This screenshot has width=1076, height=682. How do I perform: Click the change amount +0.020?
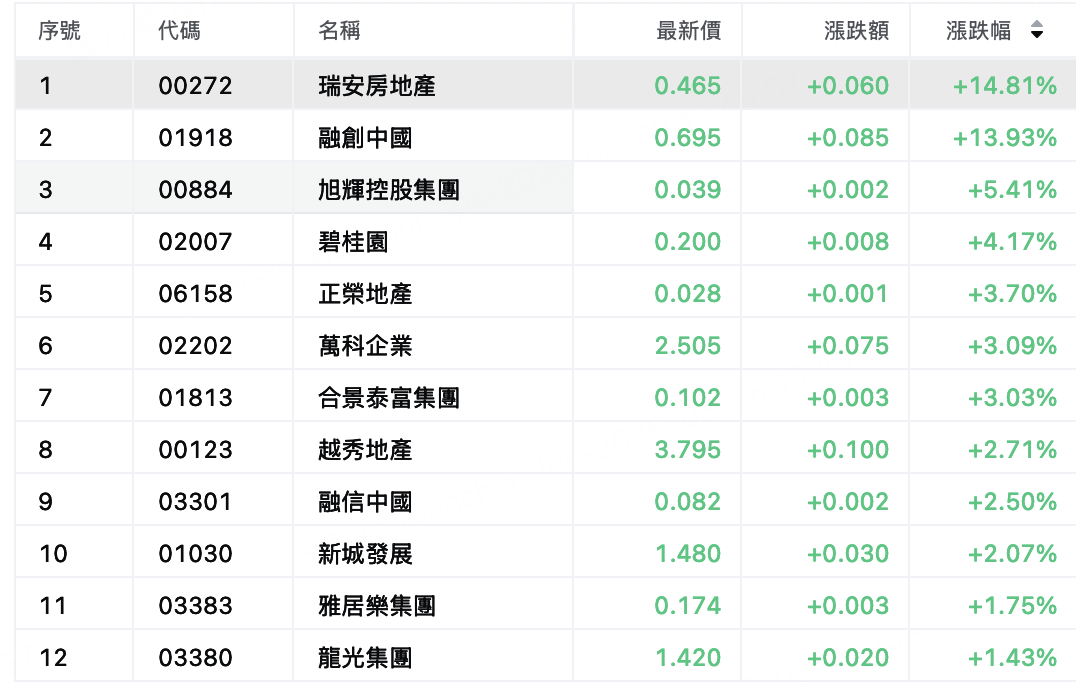pyautogui.click(x=847, y=658)
